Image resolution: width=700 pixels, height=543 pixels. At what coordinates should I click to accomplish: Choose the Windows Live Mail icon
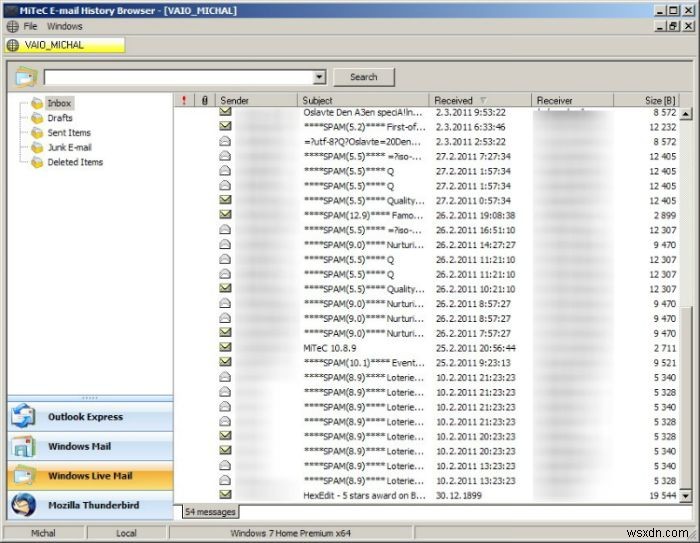click(x=24, y=476)
